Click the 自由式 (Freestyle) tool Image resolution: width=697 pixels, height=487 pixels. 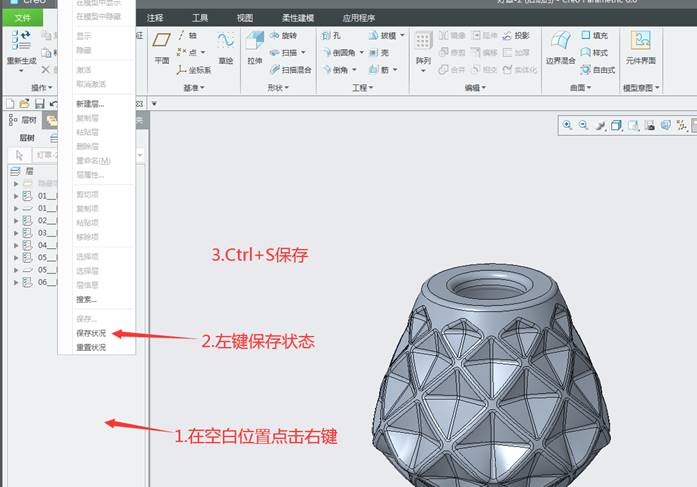tap(598, 70)
